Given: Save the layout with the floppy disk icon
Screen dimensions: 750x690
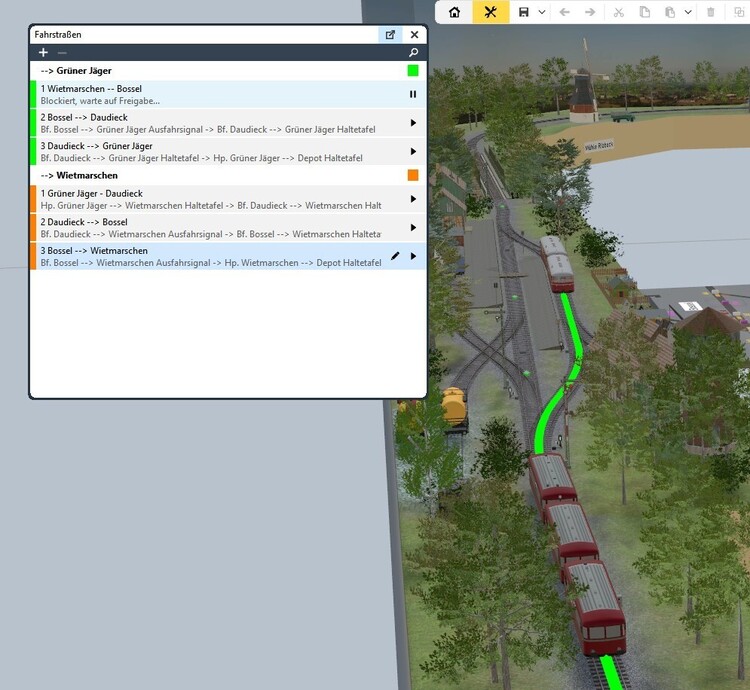Looking at the screenshot, I should tap(524, 12).
